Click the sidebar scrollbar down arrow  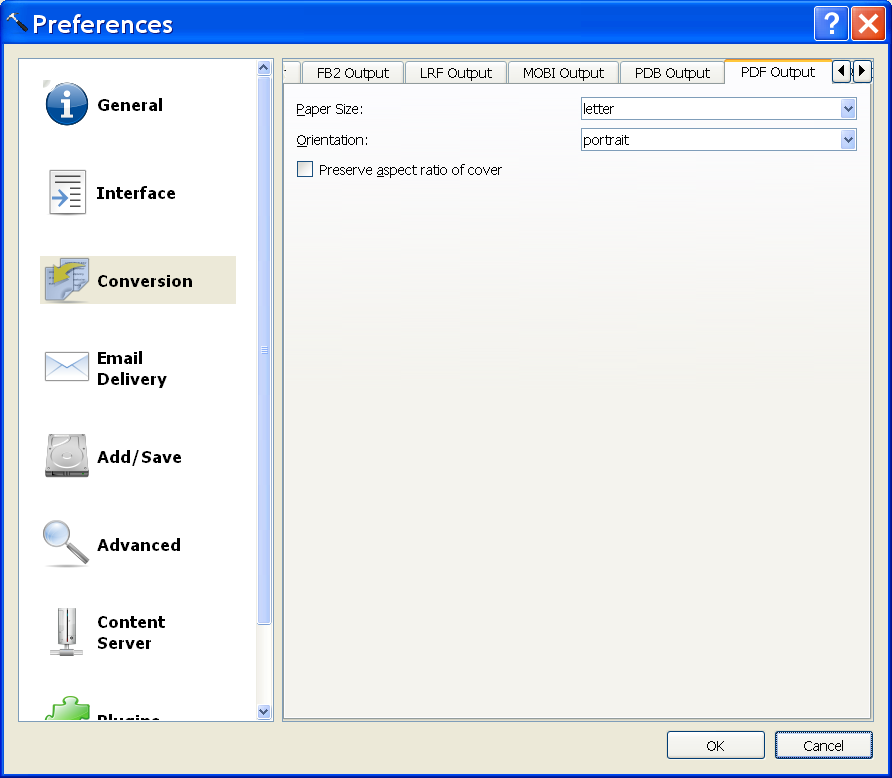point(263,711)
